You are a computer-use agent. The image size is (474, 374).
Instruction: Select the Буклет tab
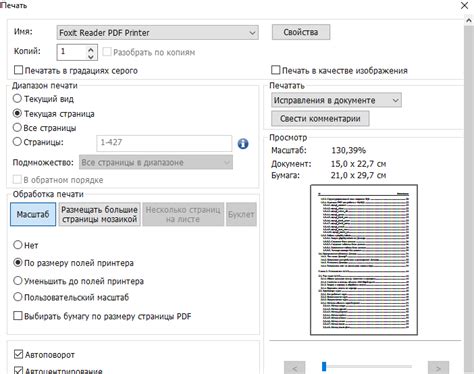click(241, 214)
